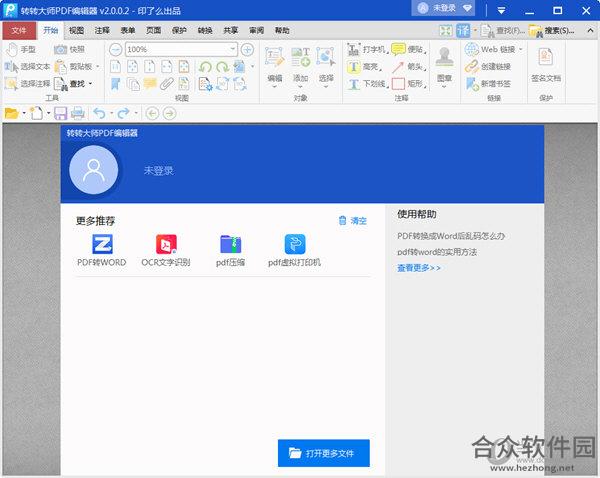Open help article PDF转换成Word后乱码怎么办

click(x=451, y=236)
